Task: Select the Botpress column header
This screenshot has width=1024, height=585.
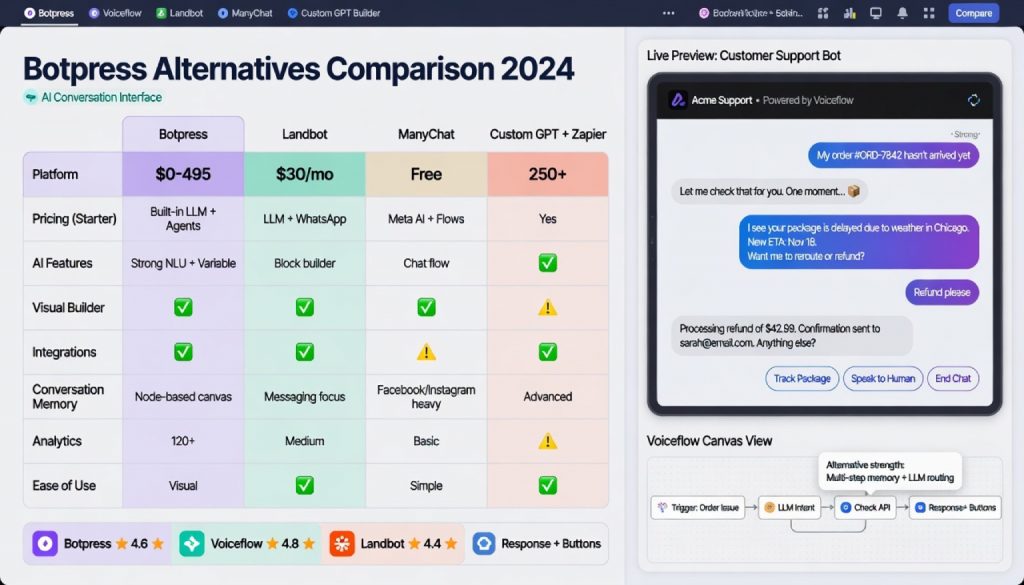Action: (183, 134)
